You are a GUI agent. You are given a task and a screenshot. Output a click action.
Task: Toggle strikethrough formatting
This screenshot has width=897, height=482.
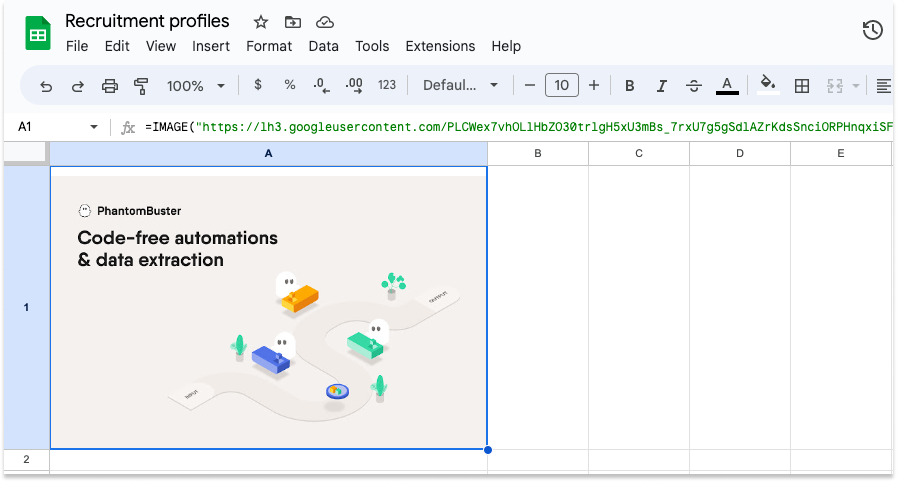(x=694, y=86)
